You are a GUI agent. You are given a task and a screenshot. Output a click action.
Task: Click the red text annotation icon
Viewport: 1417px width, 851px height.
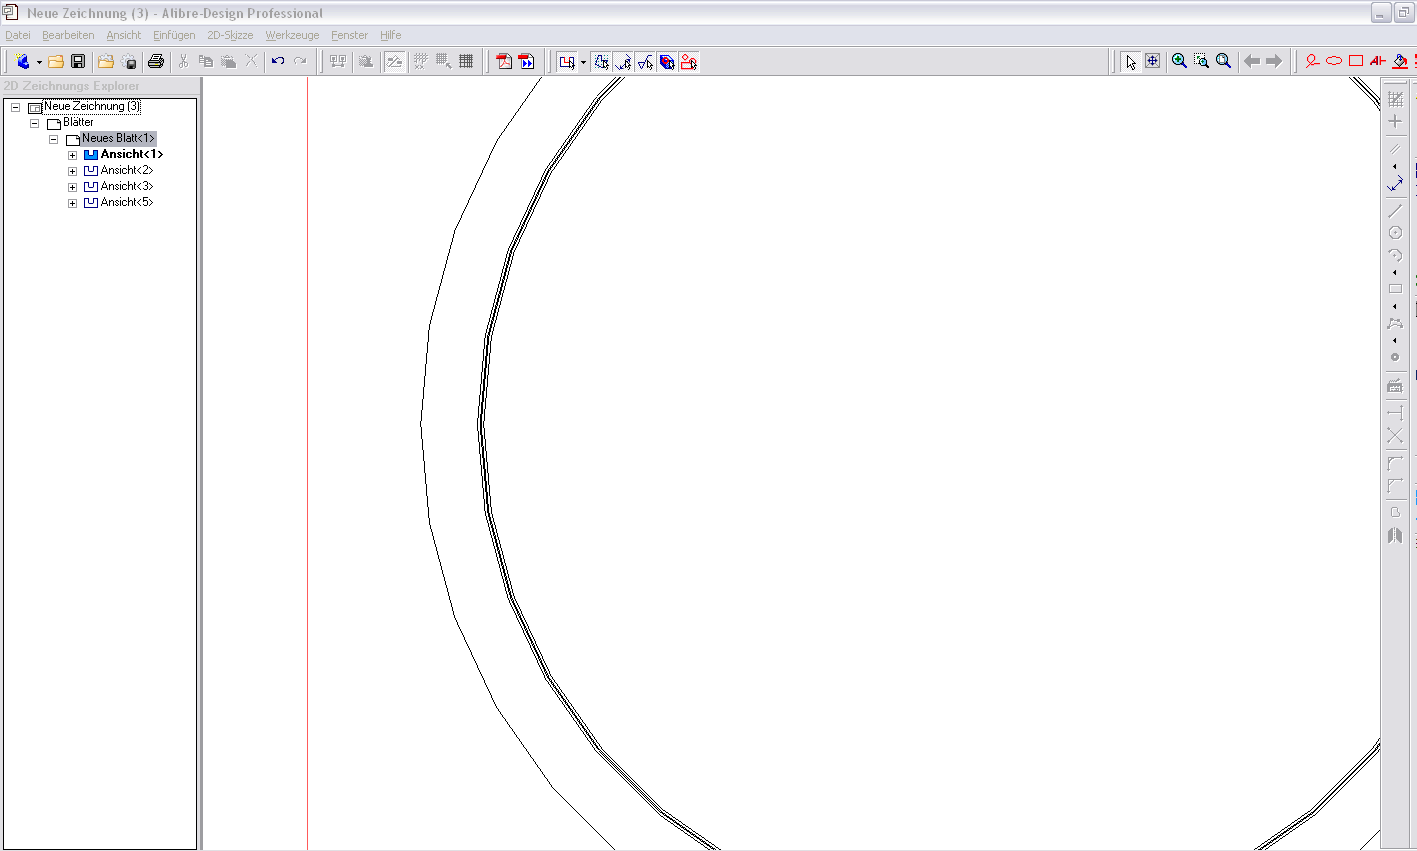click(x=1378, y=61)
